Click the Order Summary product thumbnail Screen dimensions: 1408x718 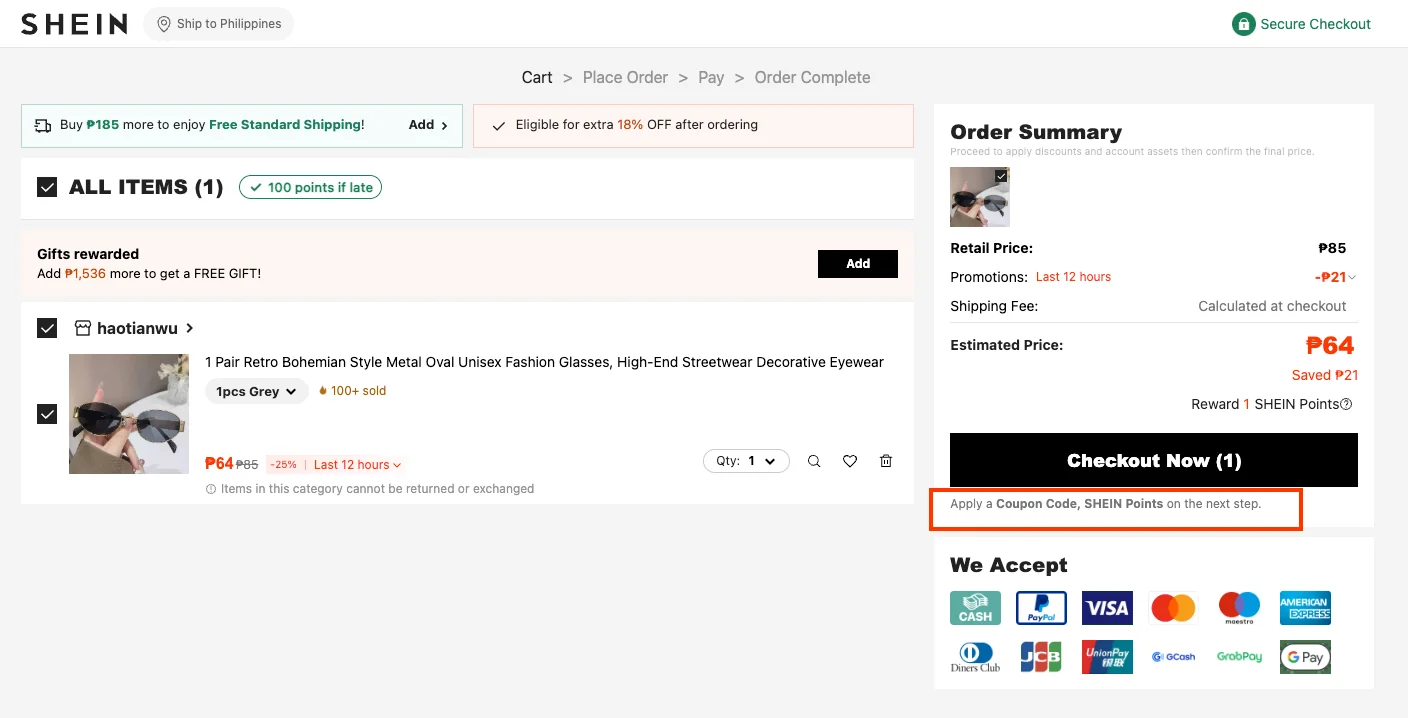(980, 197)
